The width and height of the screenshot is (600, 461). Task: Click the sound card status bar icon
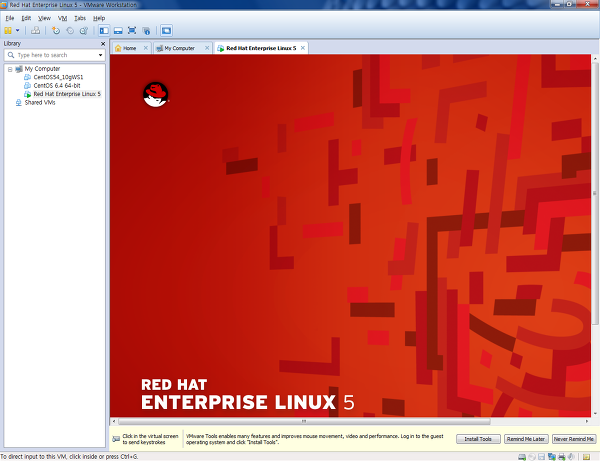[x=571, y=457]
